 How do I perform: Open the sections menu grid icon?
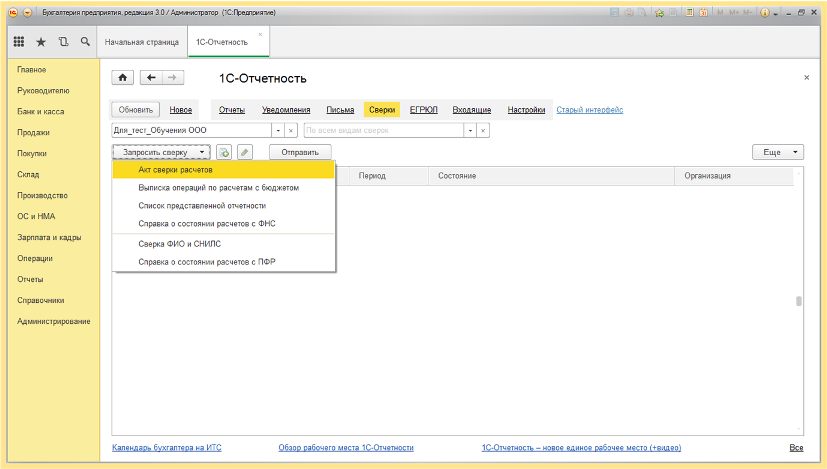[19, 42]
